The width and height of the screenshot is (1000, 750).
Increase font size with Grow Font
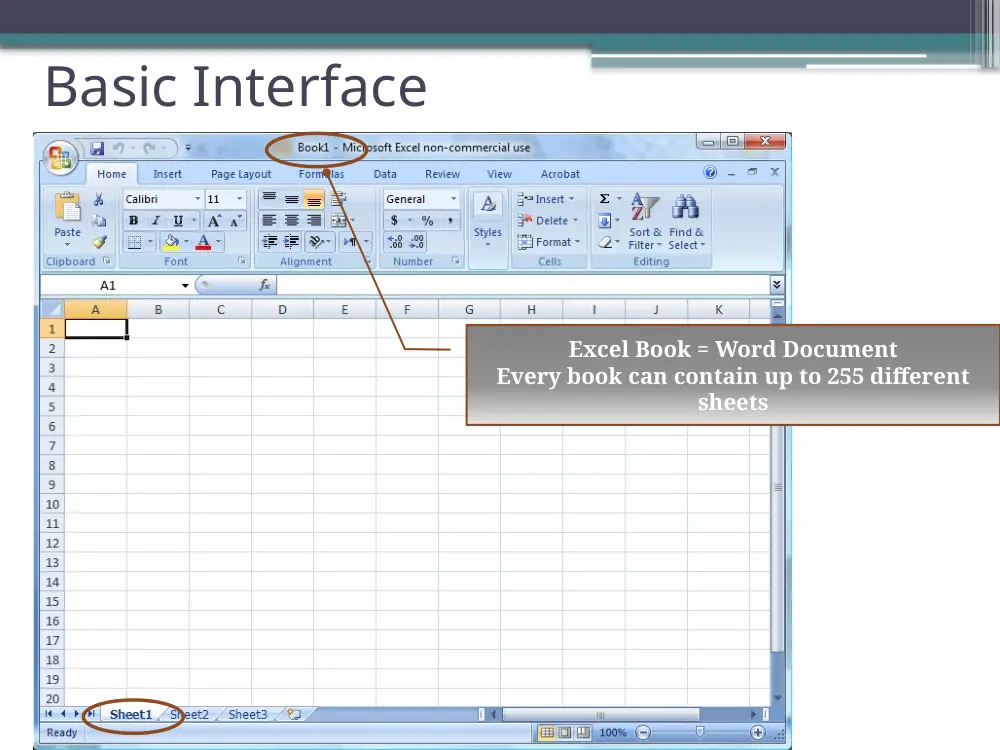click(x=214, y=221)
